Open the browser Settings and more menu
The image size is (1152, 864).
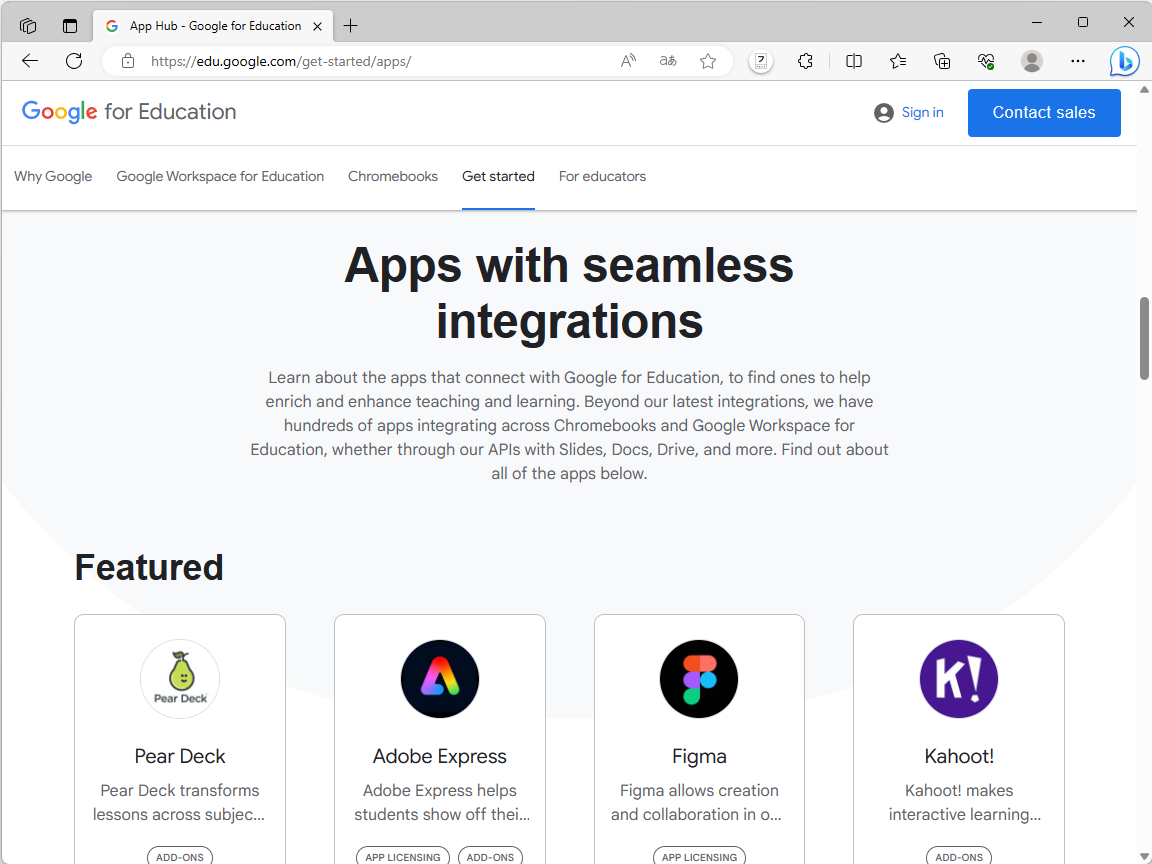(1077, 61)
